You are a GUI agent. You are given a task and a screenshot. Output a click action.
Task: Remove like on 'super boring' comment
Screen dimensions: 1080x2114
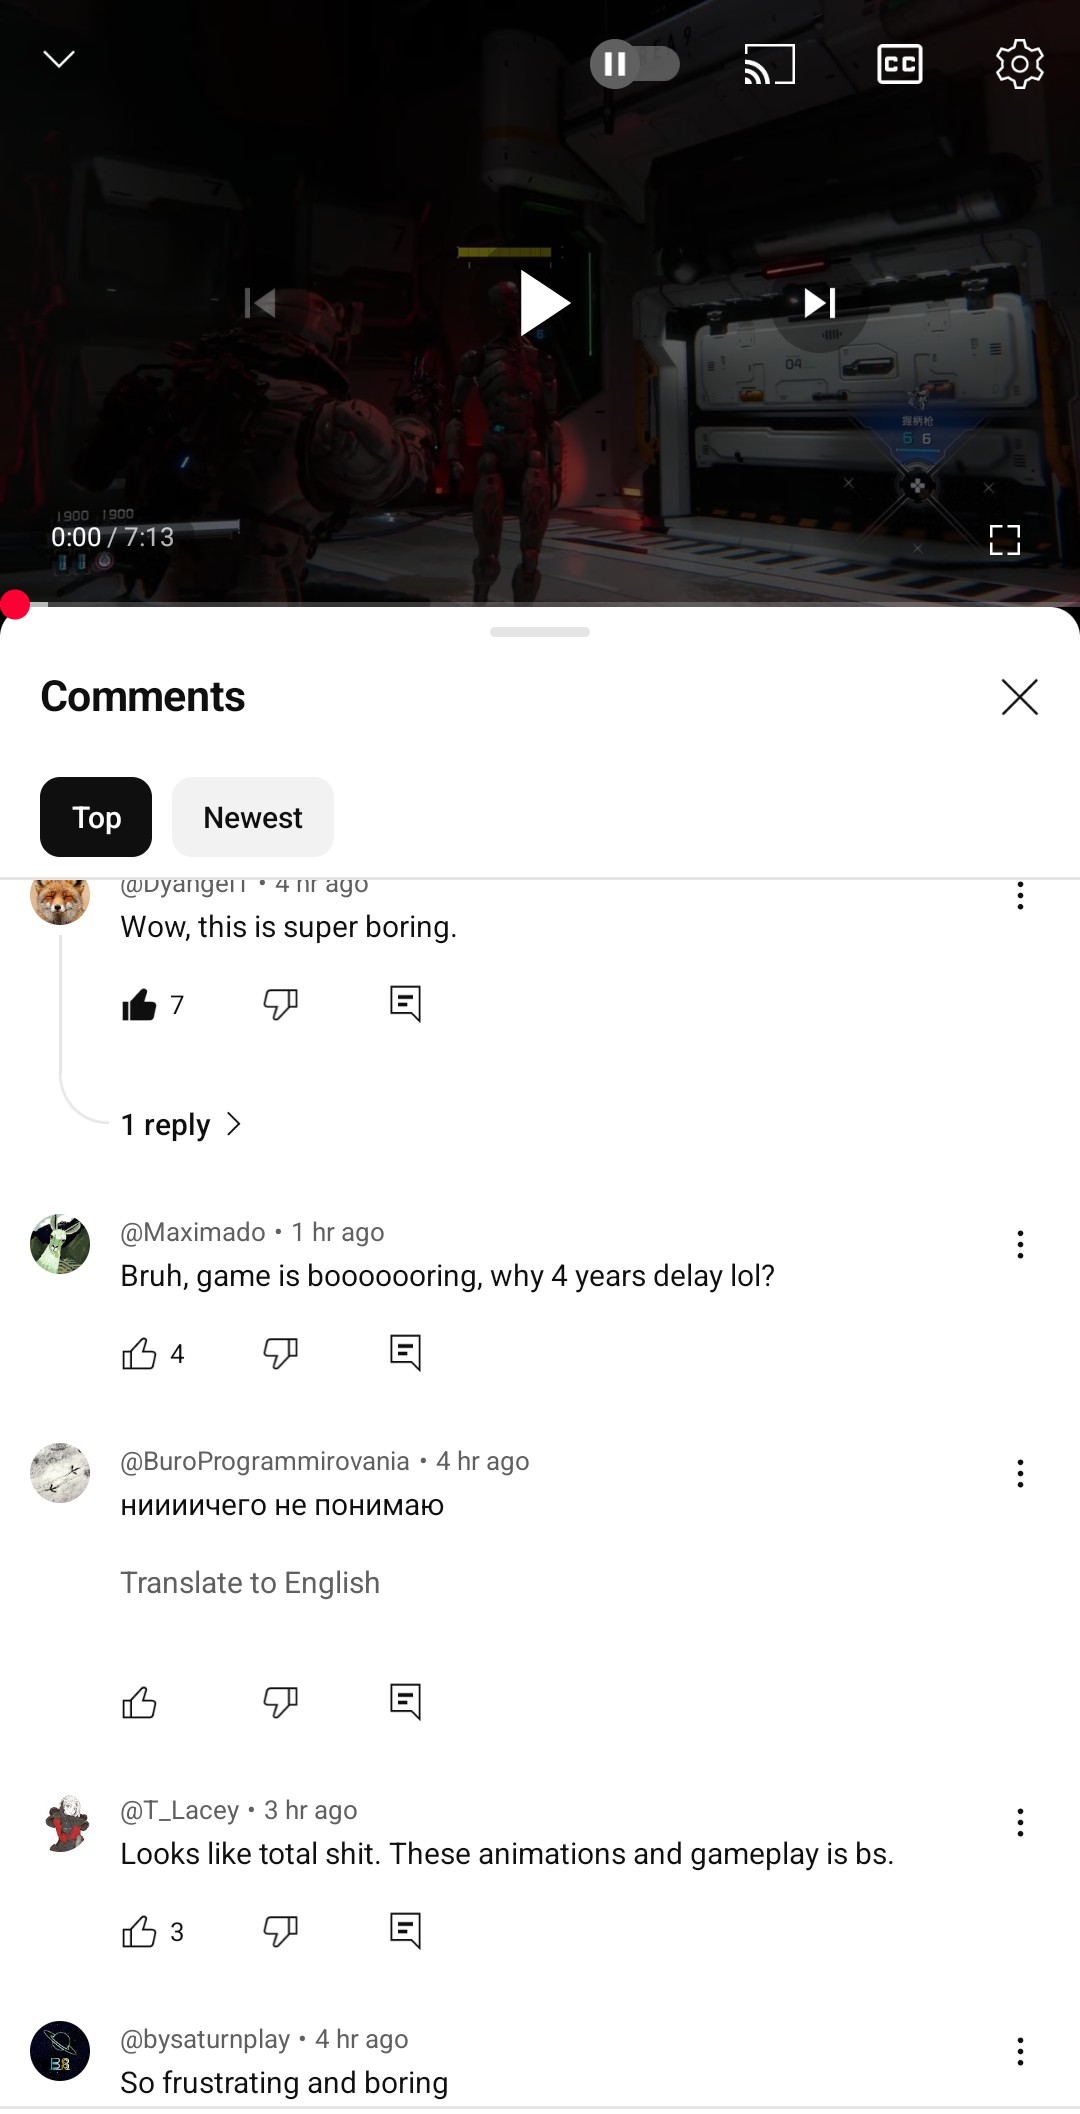coord(139,1004)
